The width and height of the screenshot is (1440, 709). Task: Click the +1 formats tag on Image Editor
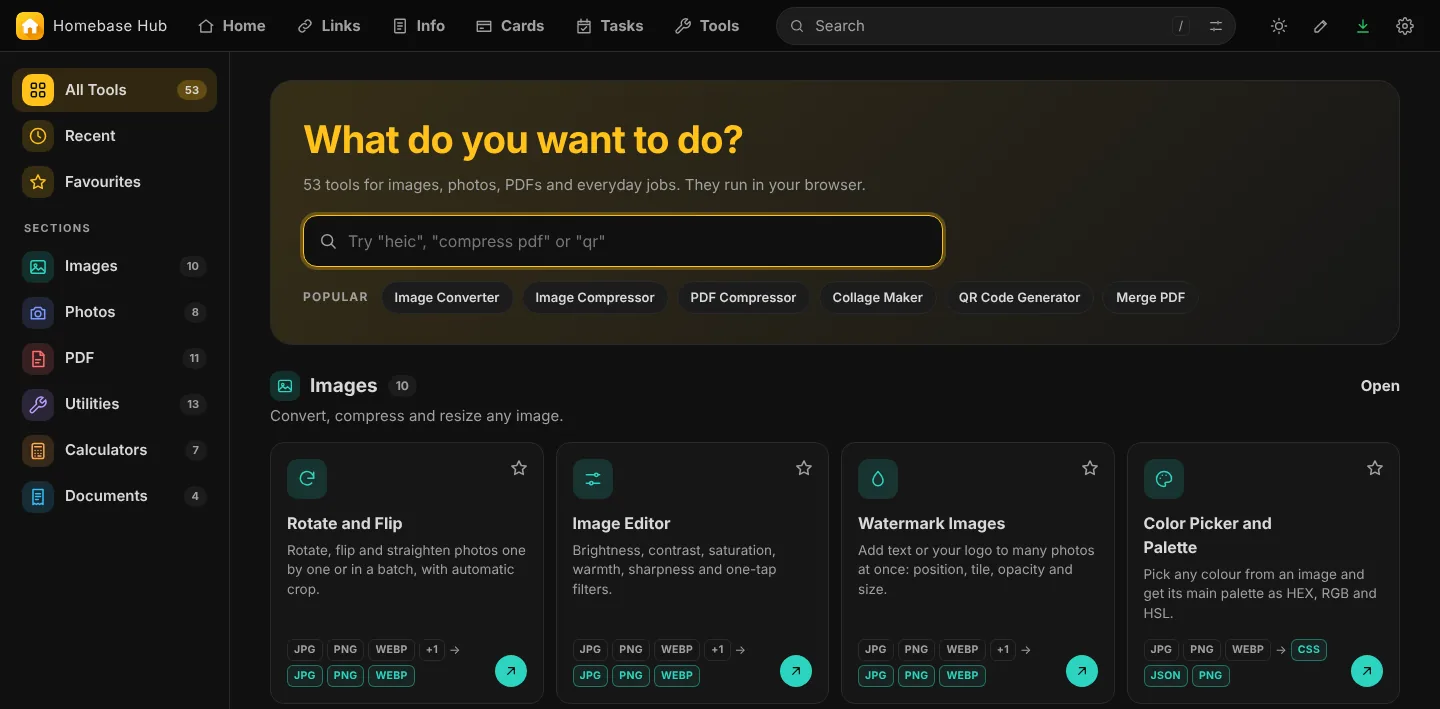[717, 649]
